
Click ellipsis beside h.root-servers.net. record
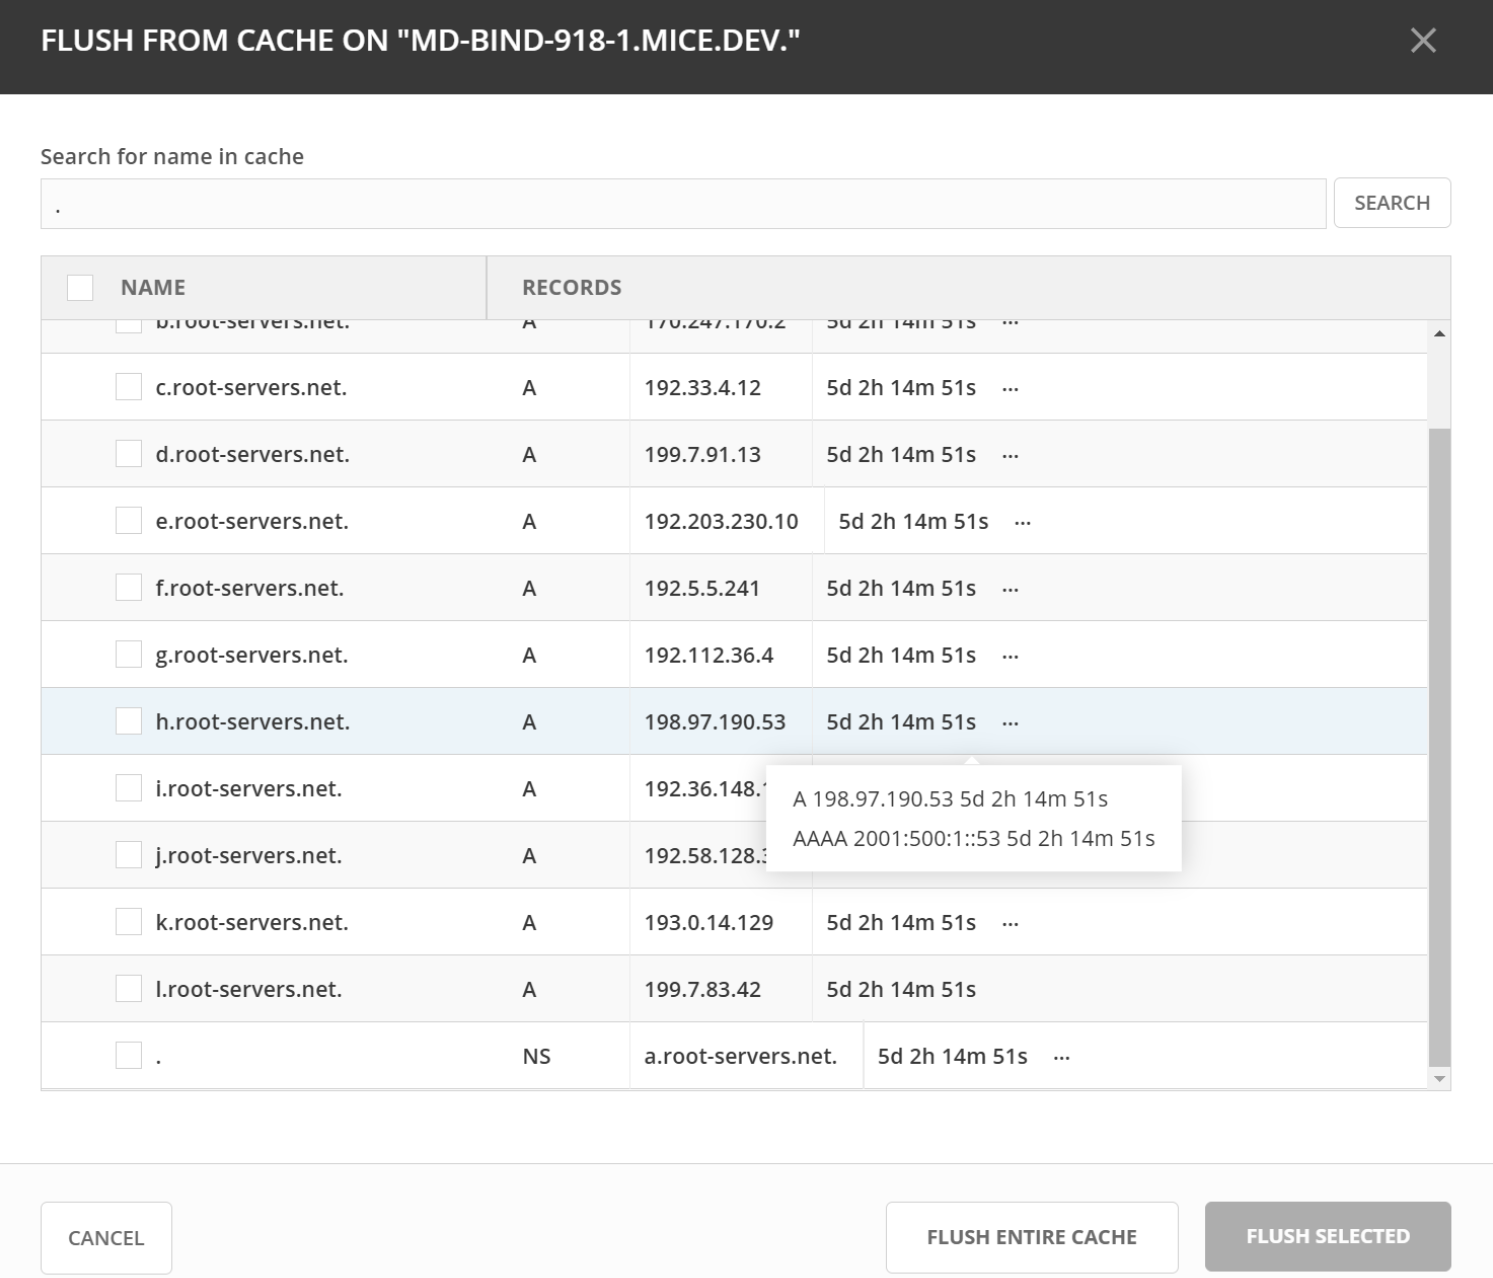point(1010,723)
